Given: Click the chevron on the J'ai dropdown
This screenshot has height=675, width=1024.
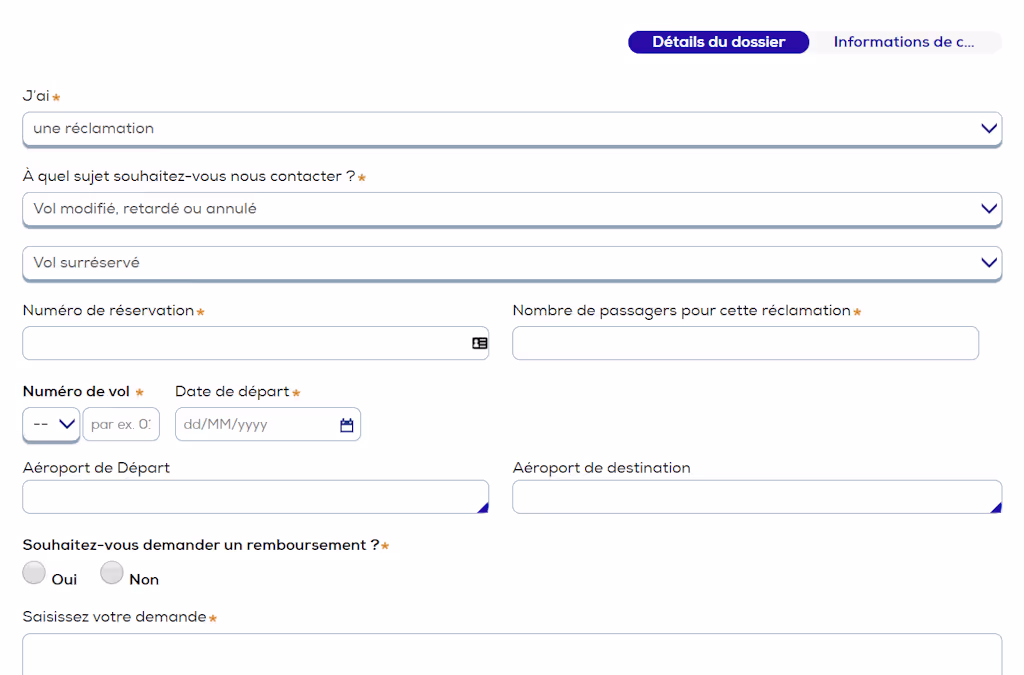Looking at the screenshot, I should (x=988, y=128).
